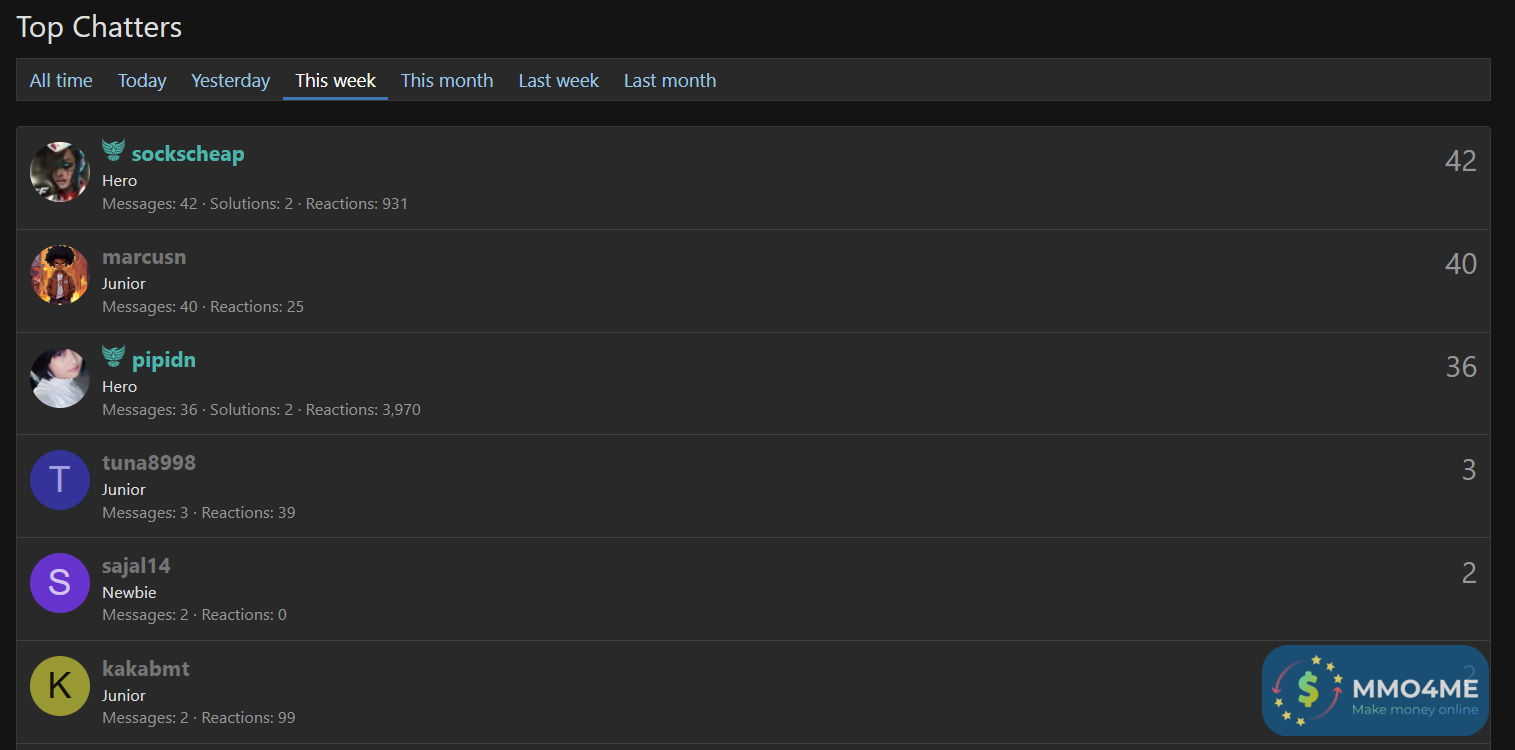Screen dimensions: 1515x750
Task: Open the This month tab
Action: [x=447, y=81]
